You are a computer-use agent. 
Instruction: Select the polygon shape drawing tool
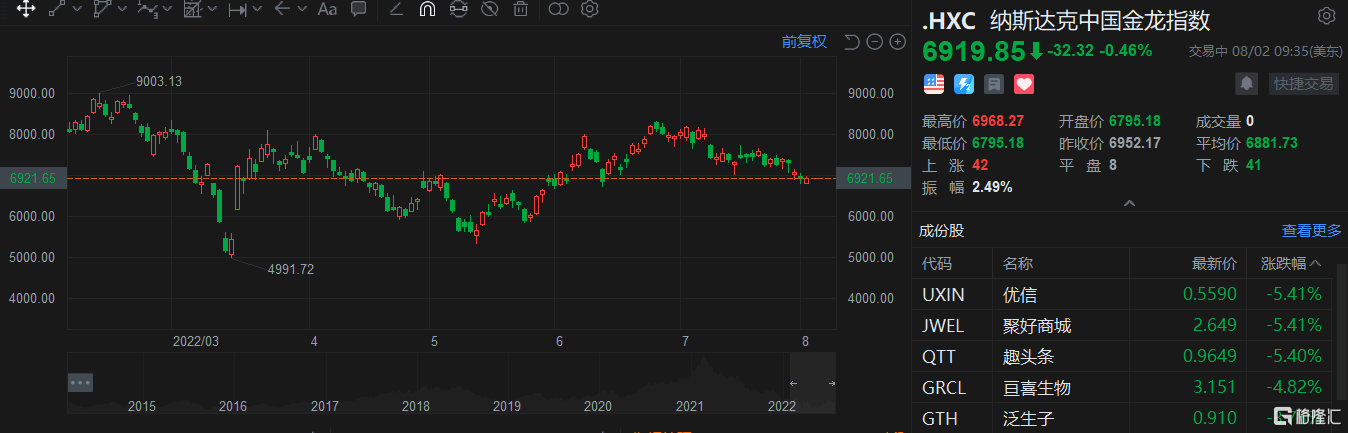point(101,10)
